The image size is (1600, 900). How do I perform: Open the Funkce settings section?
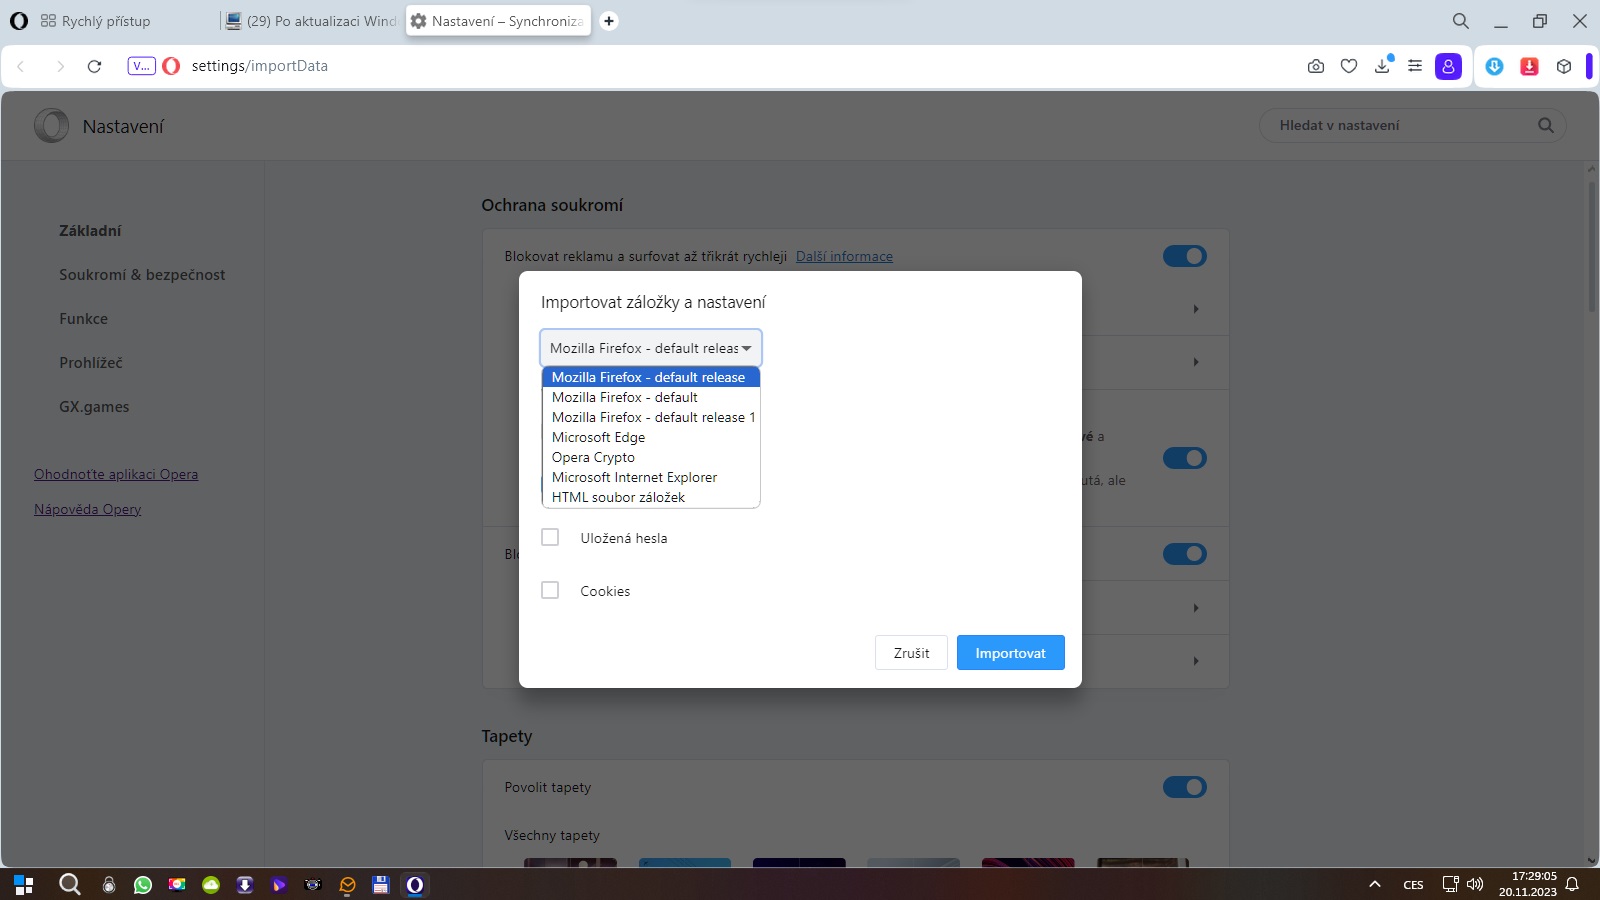(83, 319)
